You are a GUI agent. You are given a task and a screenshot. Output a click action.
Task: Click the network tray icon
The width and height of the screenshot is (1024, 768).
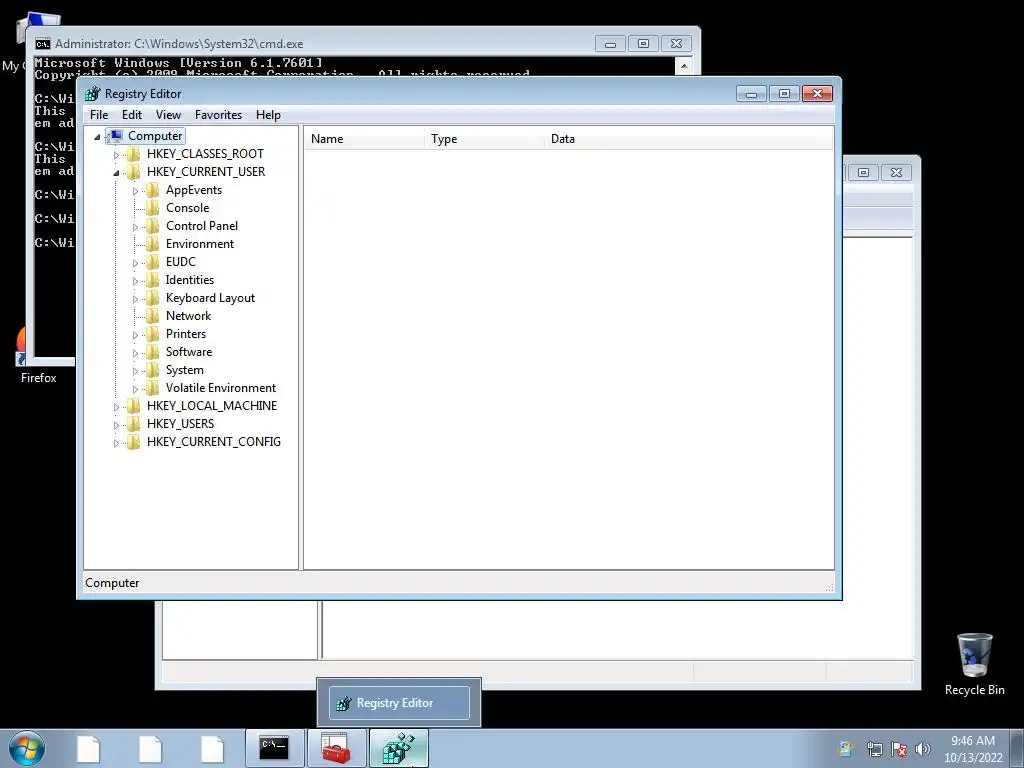click(874, 749)
